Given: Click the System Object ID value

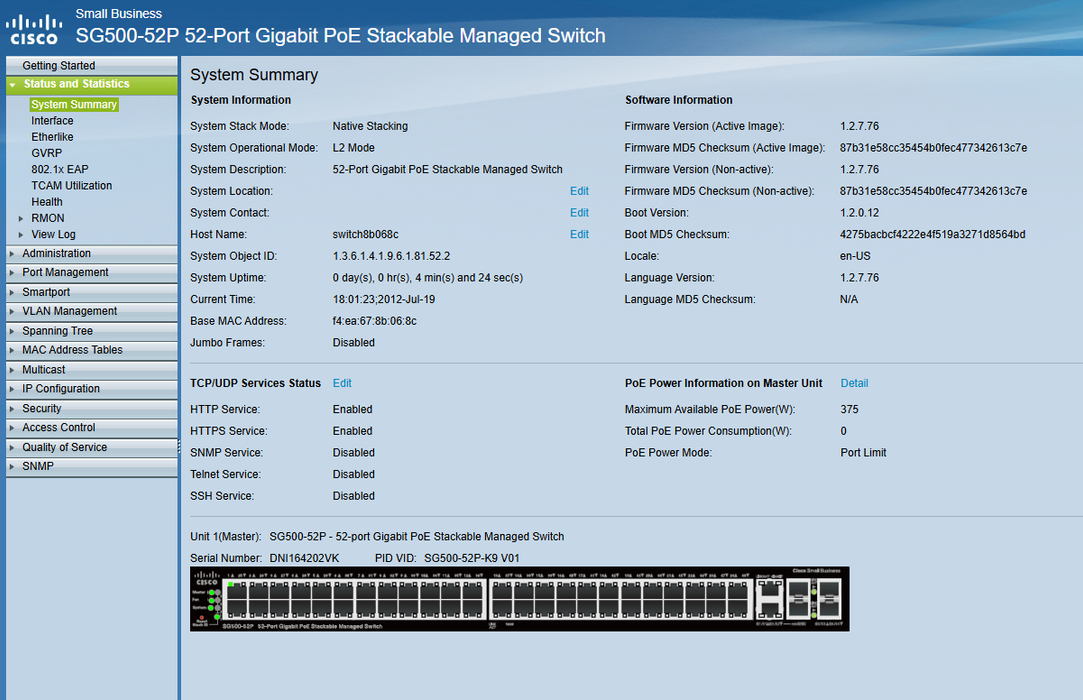Looking at the screenshot, I should [x=391, y=256].
